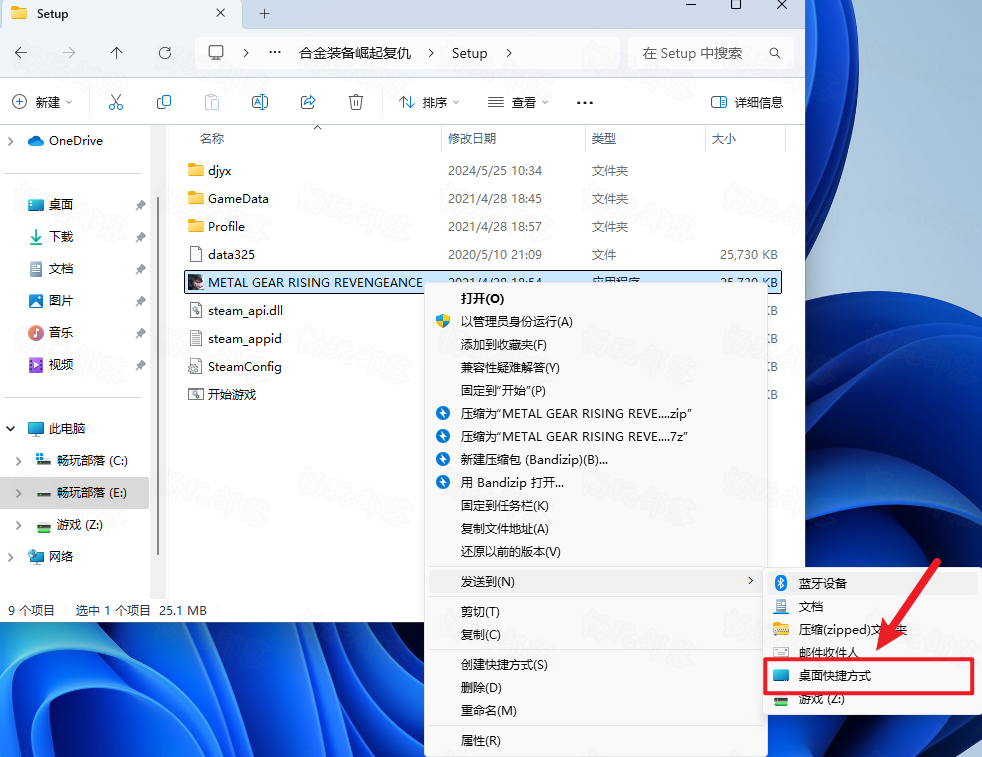
Task: Click the 详细信息 details pane button
Action: pyautogui.click(x=747, y=102)
